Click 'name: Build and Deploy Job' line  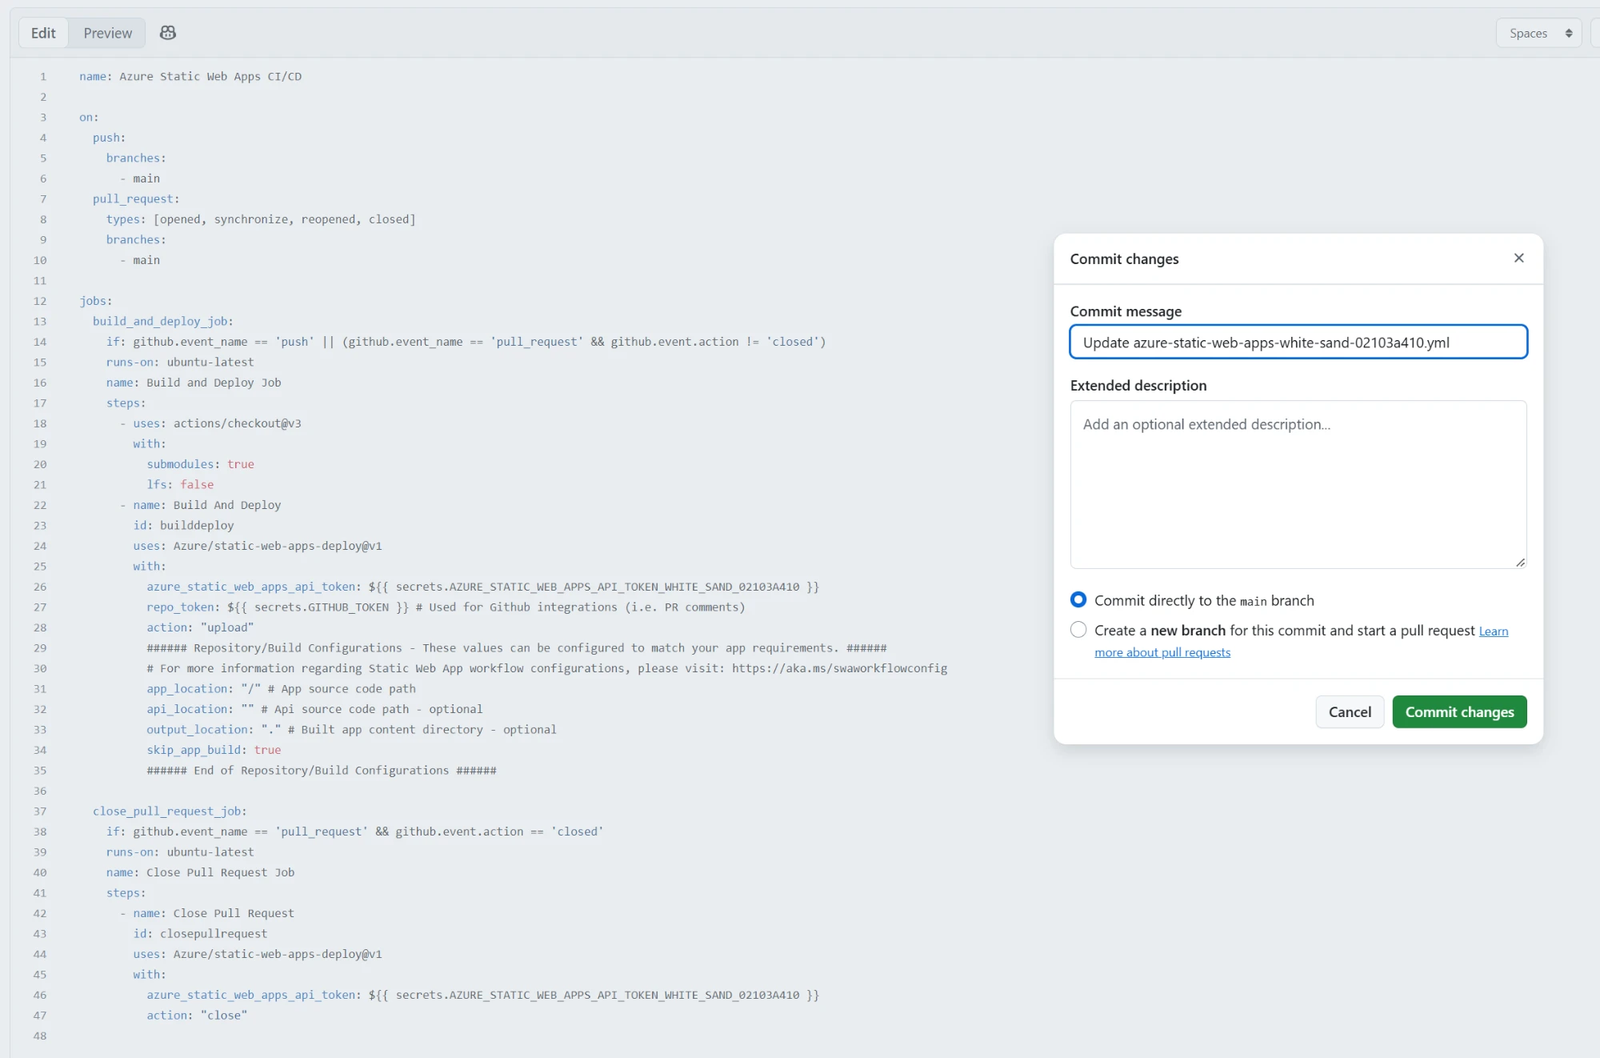[194, 382]
